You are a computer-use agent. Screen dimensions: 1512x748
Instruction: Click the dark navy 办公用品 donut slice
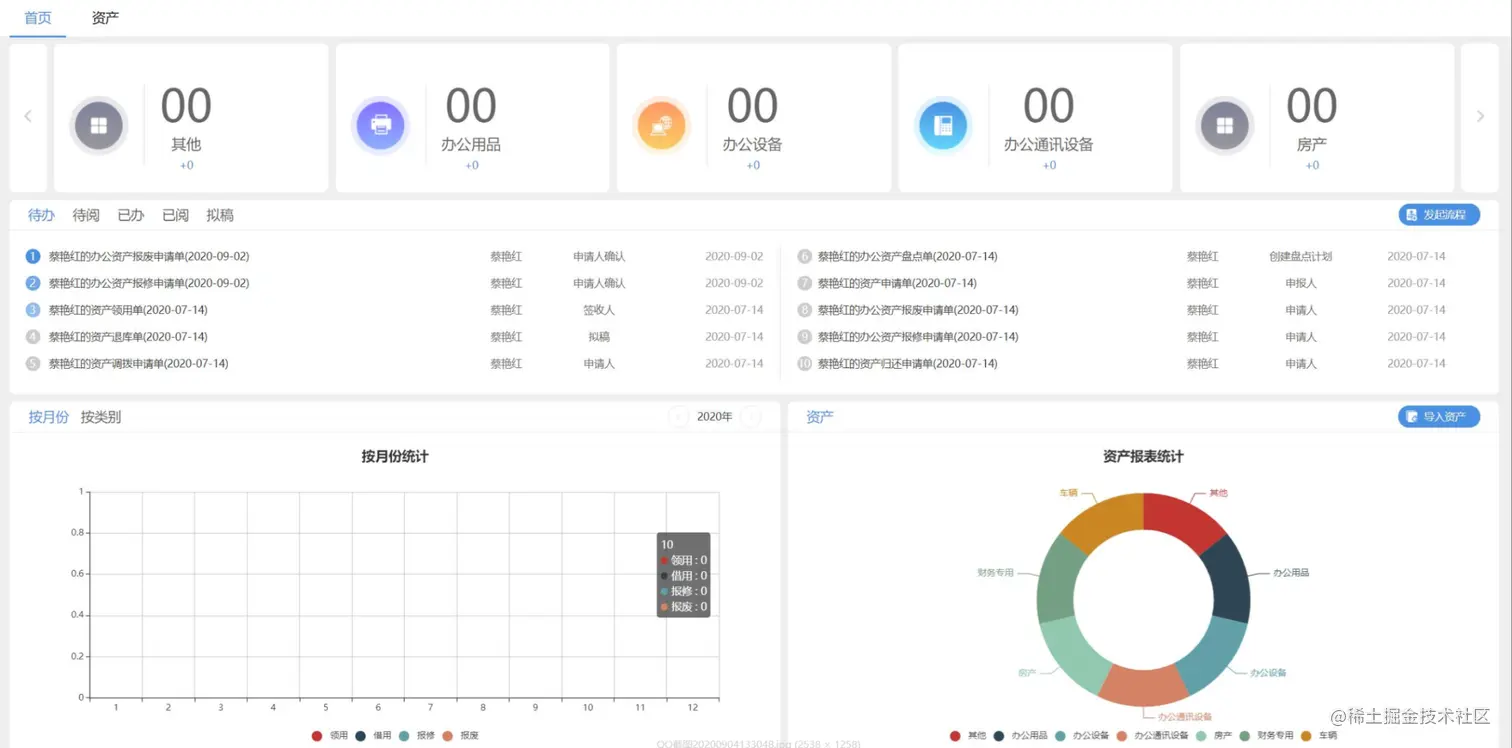click(x=1231, y=578)
